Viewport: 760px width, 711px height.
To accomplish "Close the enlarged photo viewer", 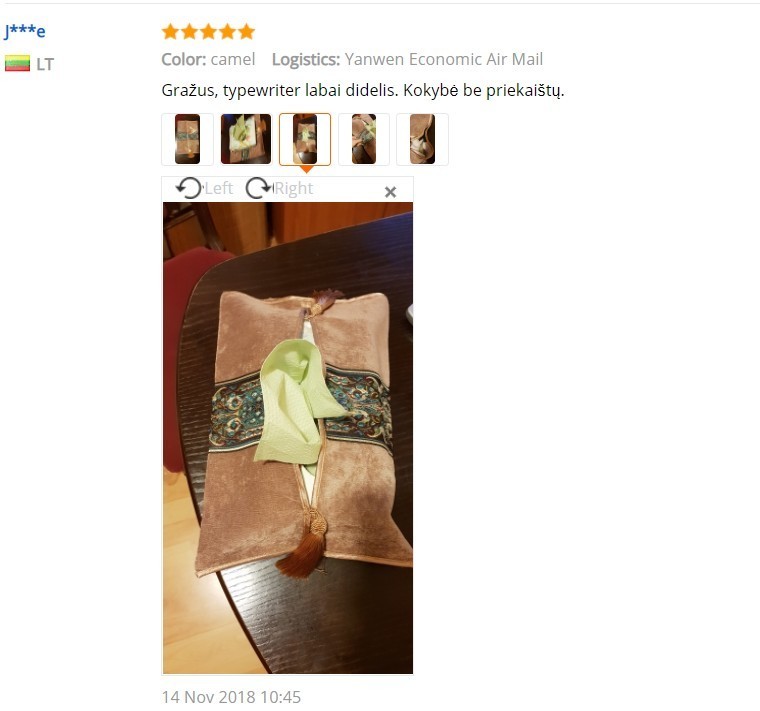I will 390,192.
